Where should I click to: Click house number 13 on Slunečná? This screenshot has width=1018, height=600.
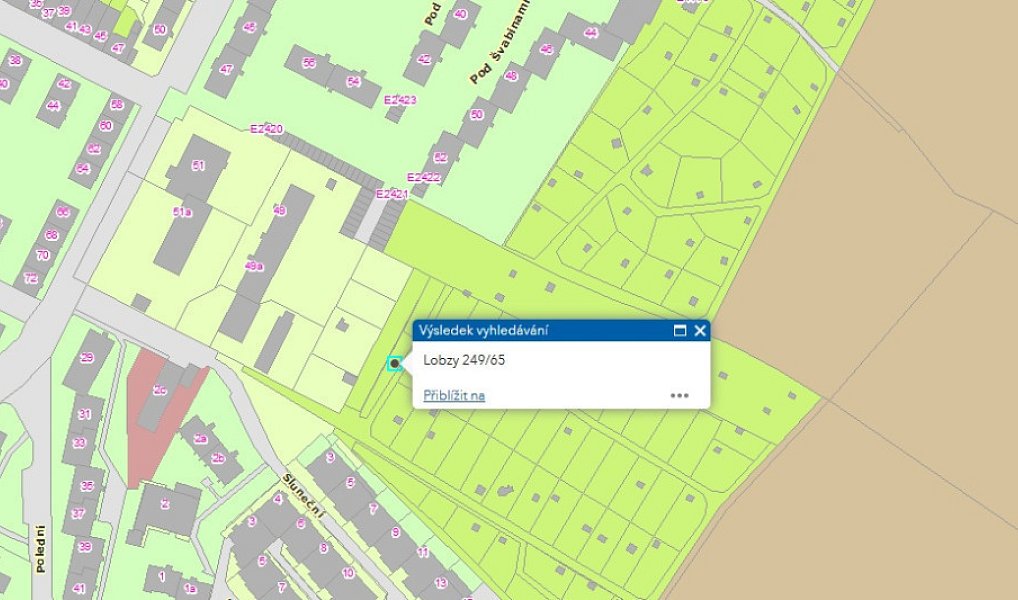pos(441,583)
